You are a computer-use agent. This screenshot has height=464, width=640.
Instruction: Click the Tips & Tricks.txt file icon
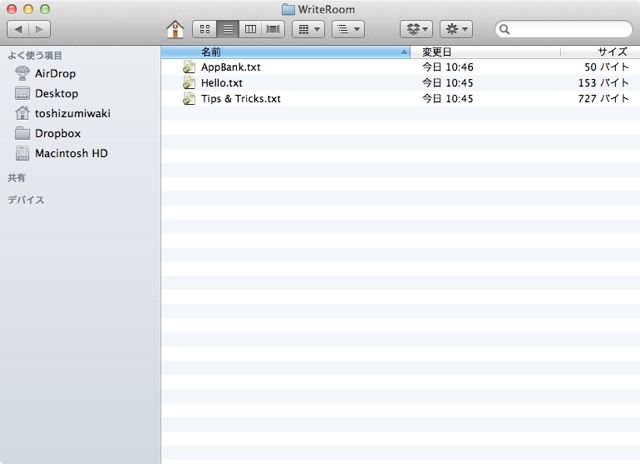click(x=189, y=98)
